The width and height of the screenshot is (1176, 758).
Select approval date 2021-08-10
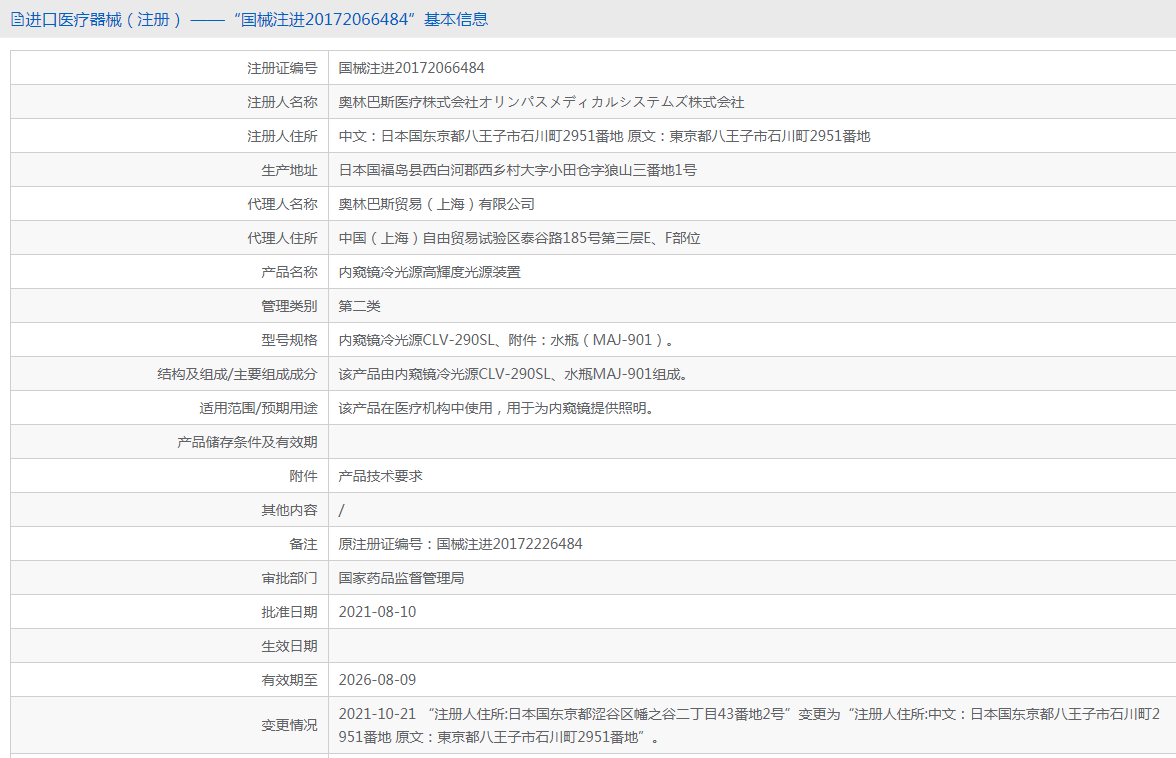tap(372, 611)
